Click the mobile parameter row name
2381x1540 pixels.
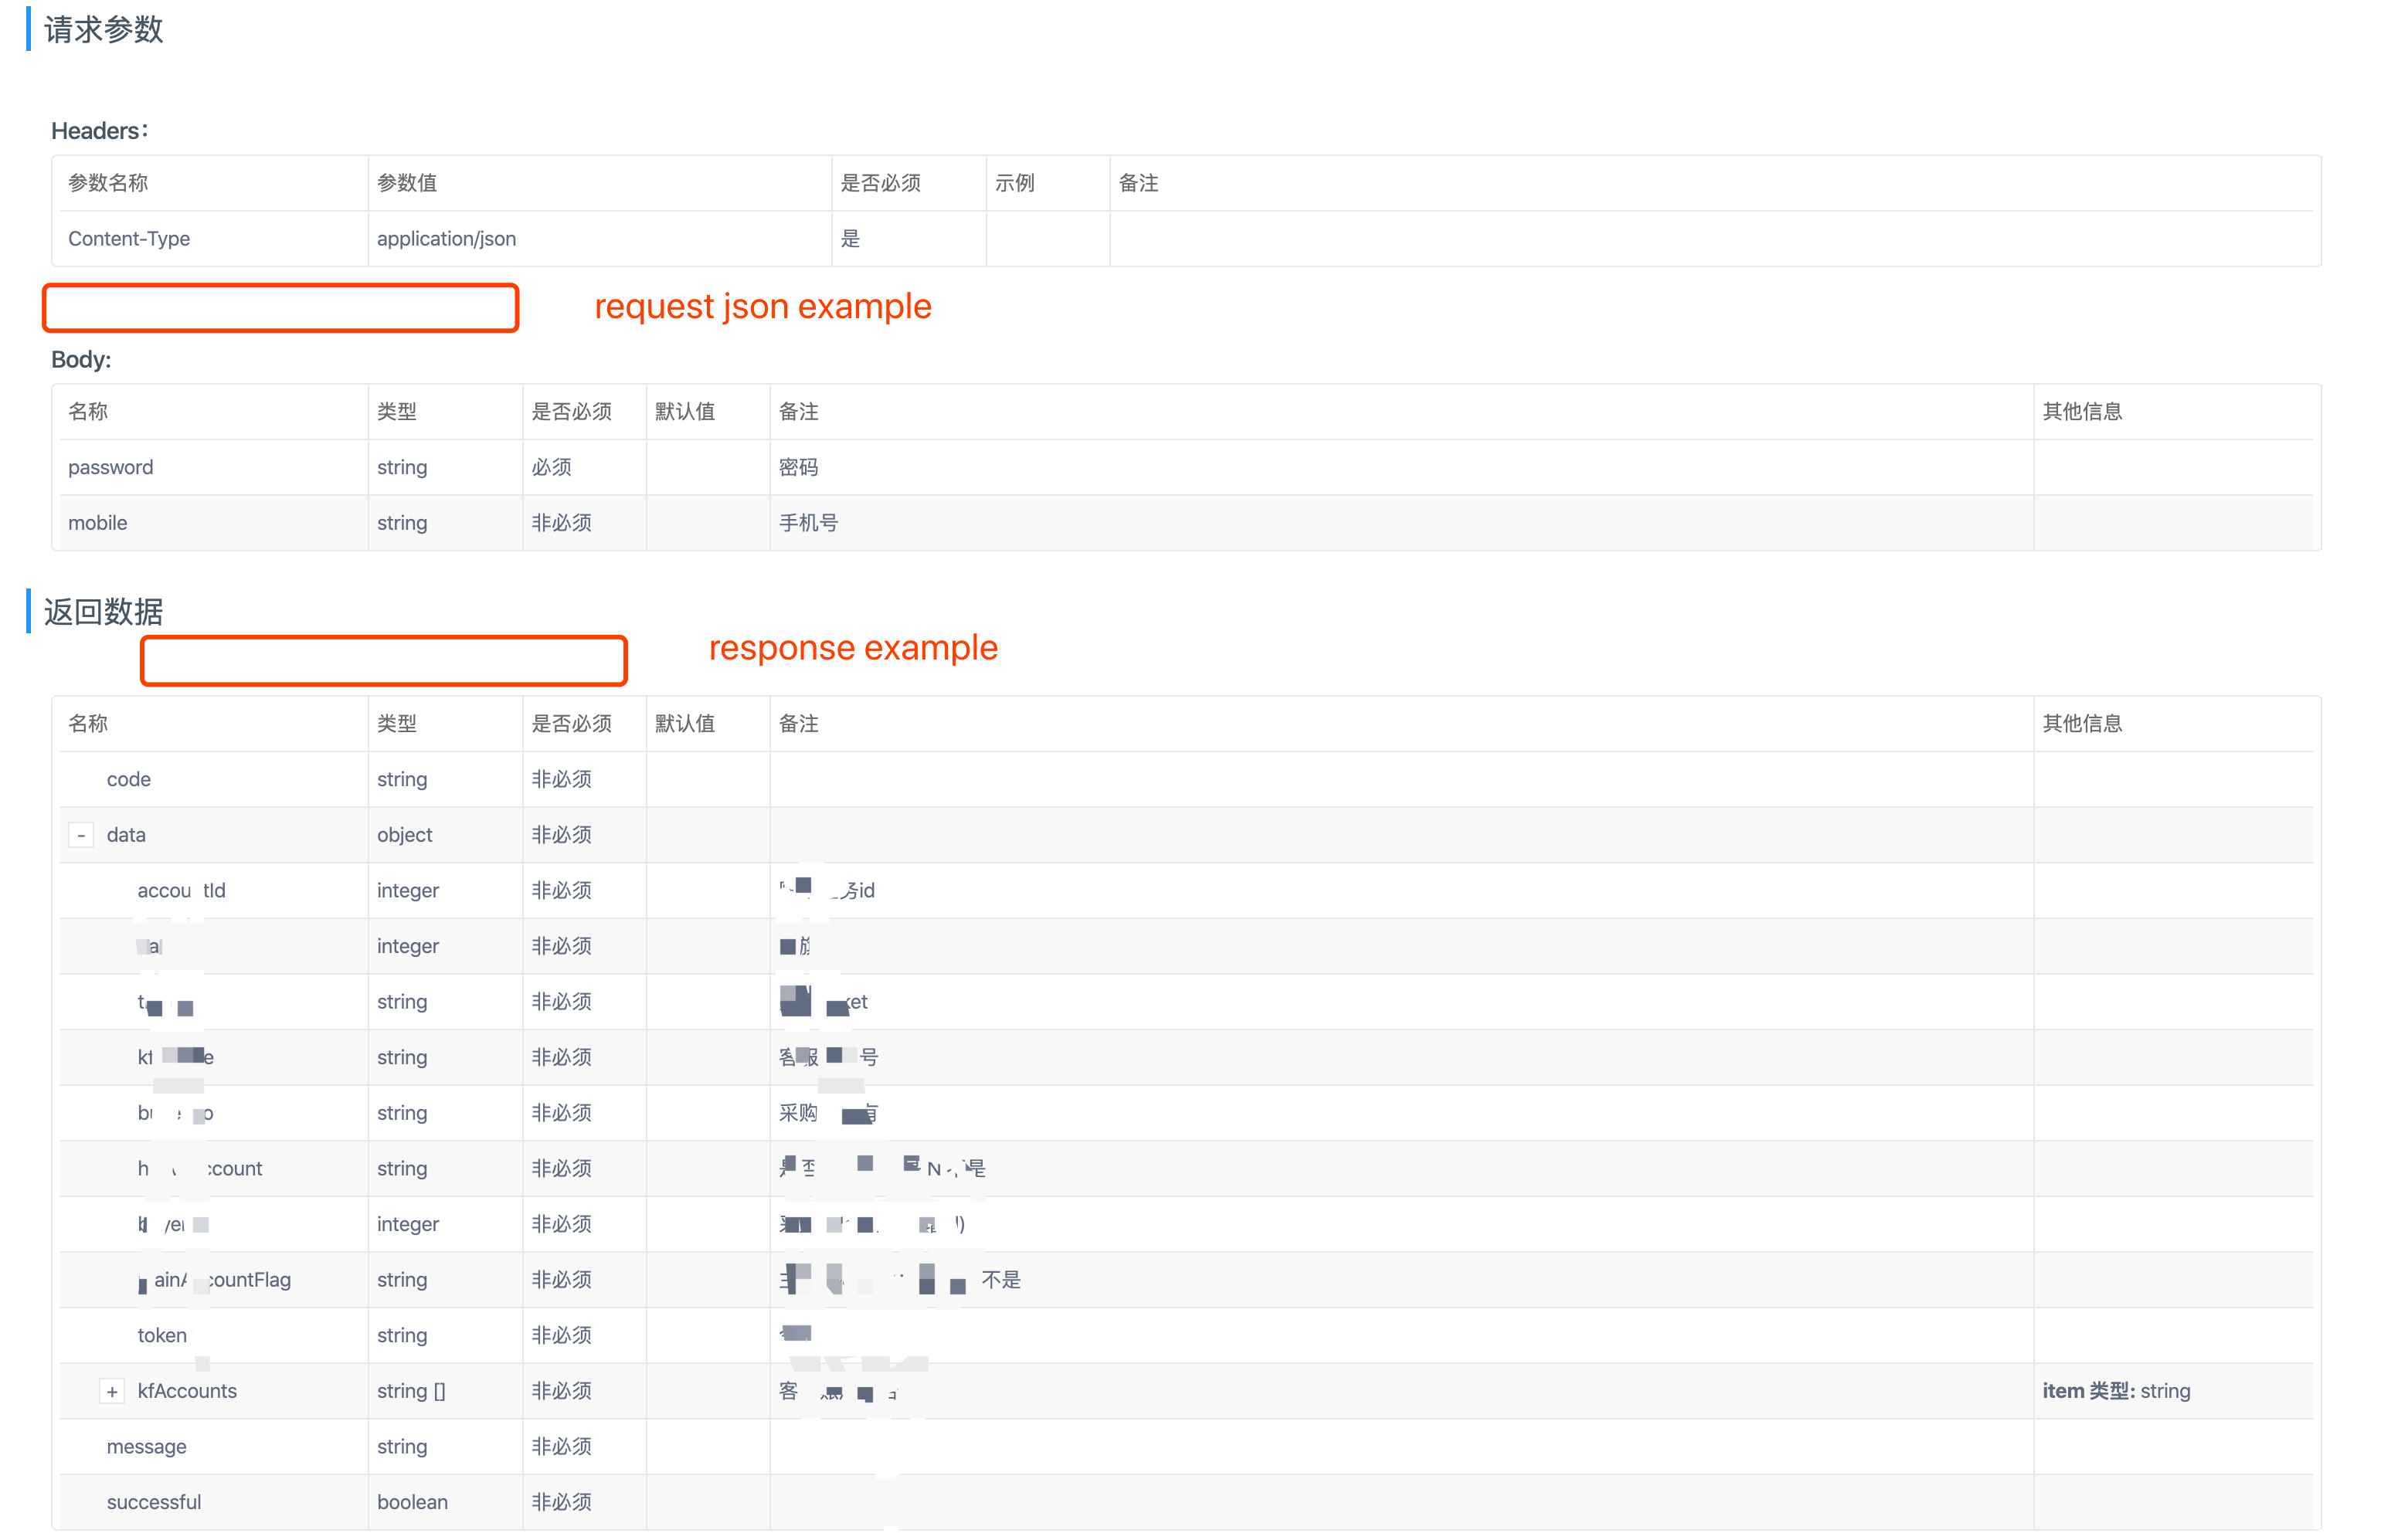[97, 523]
